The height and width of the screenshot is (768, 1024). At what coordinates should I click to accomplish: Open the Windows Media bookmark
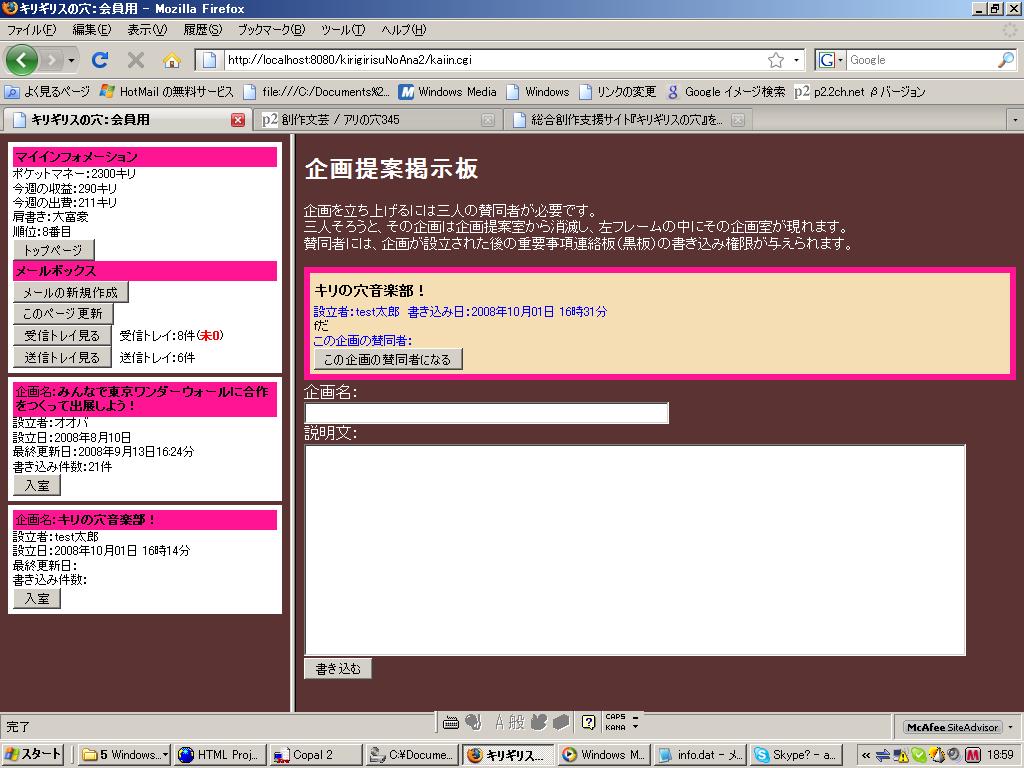coord(448,92)
